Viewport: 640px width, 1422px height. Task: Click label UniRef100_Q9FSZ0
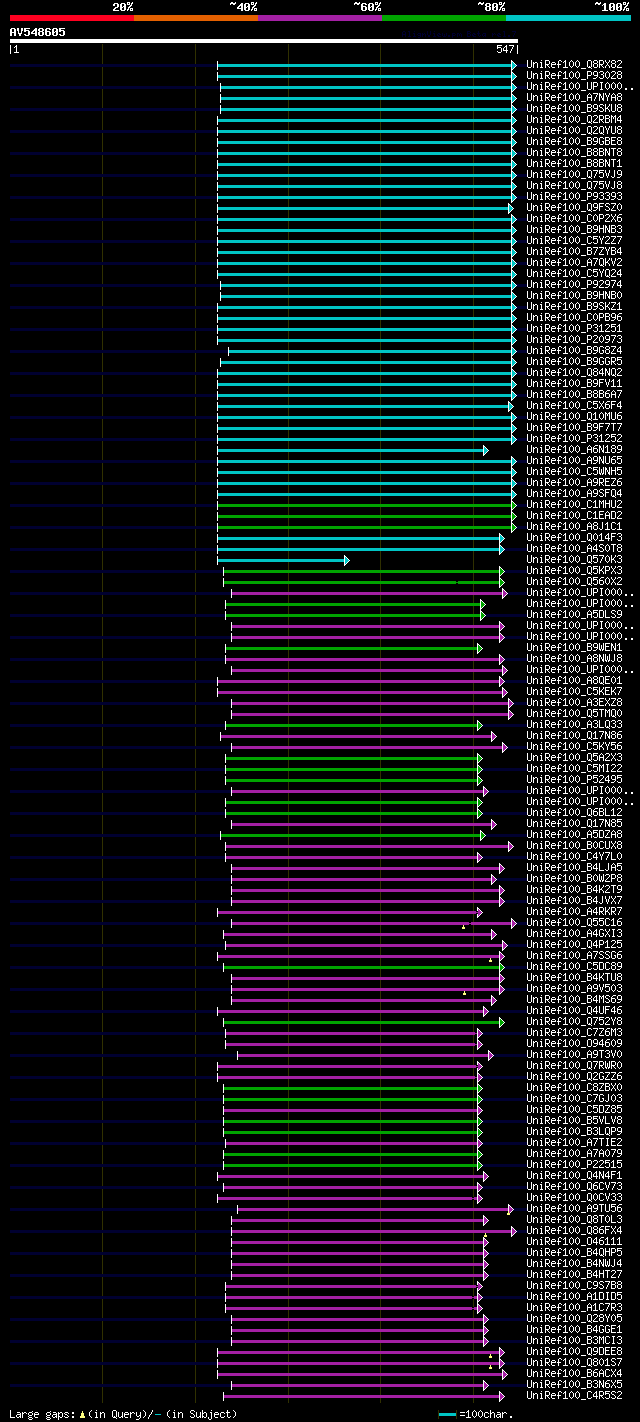tap(574, 207)
